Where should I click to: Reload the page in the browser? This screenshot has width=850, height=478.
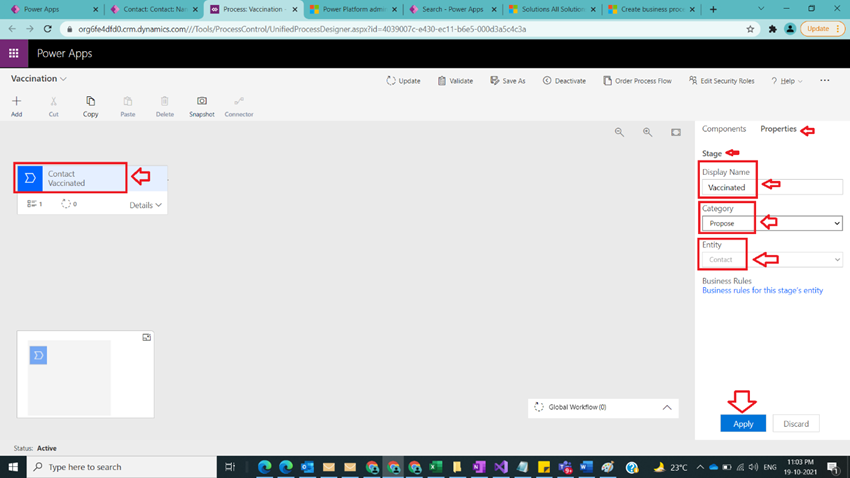(48, 29)
